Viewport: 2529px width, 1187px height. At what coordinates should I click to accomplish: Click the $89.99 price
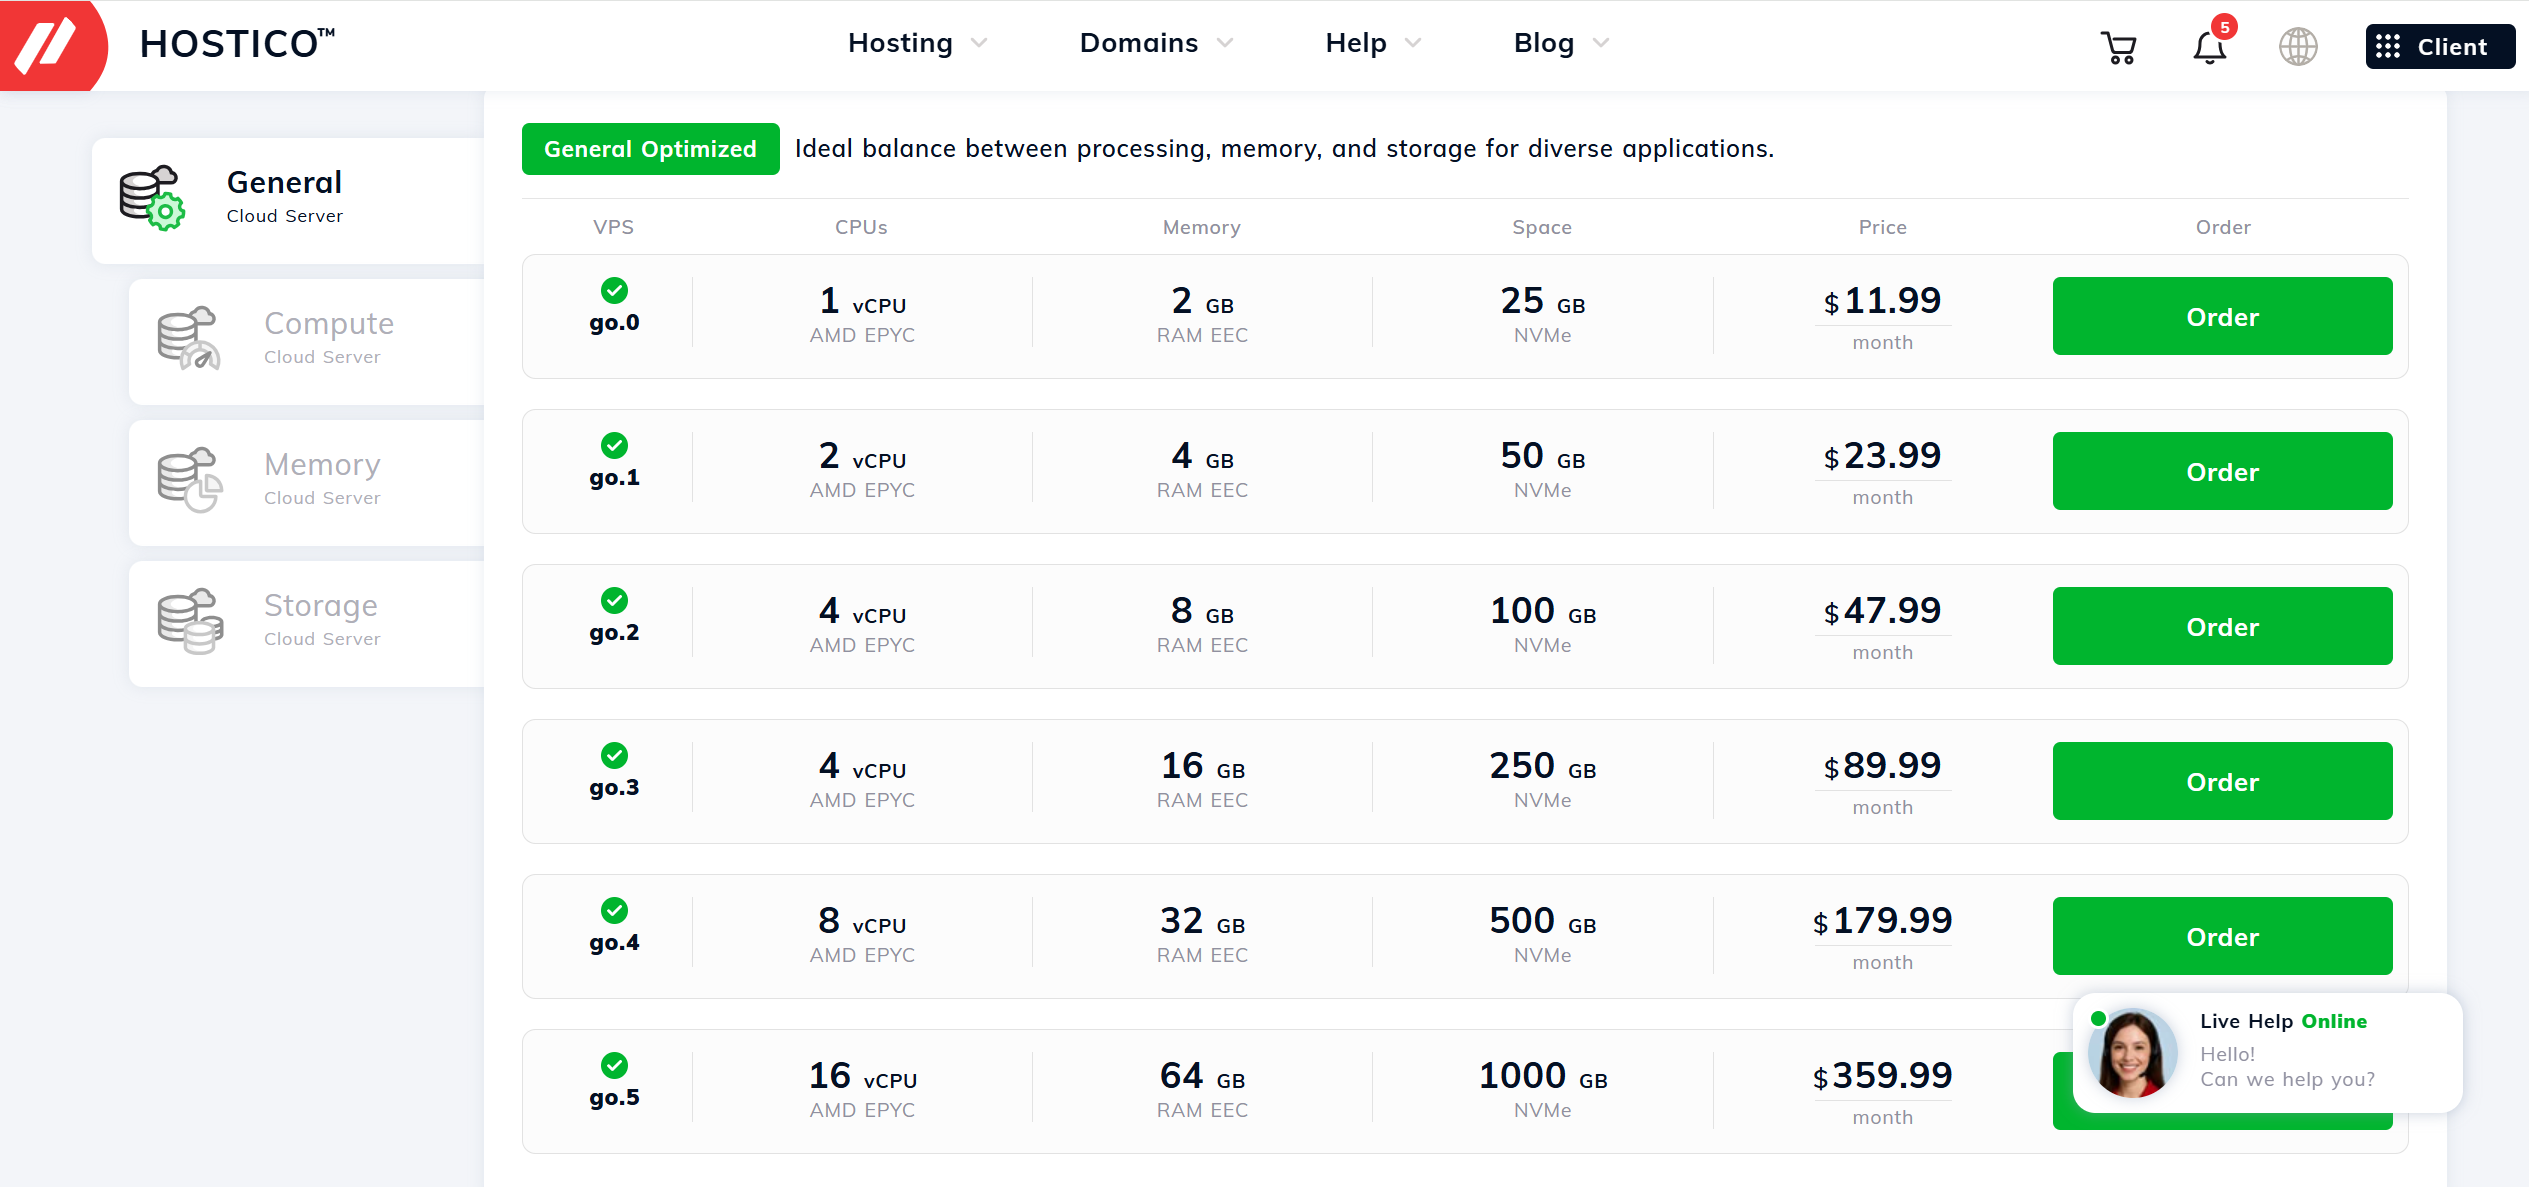1882,766
